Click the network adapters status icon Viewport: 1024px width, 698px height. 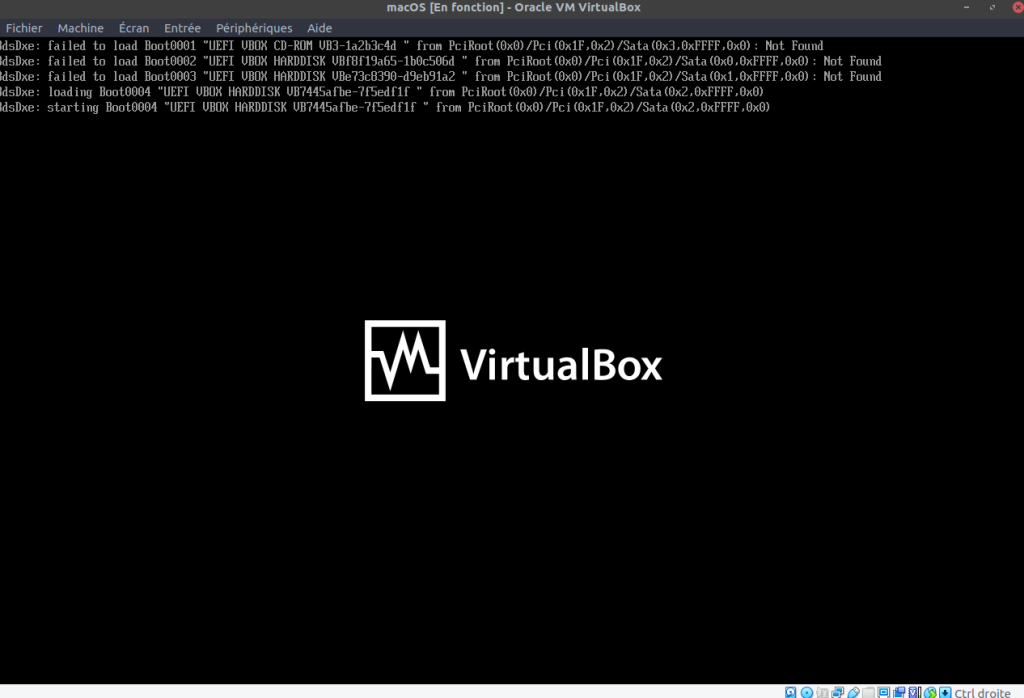point(837,691)
